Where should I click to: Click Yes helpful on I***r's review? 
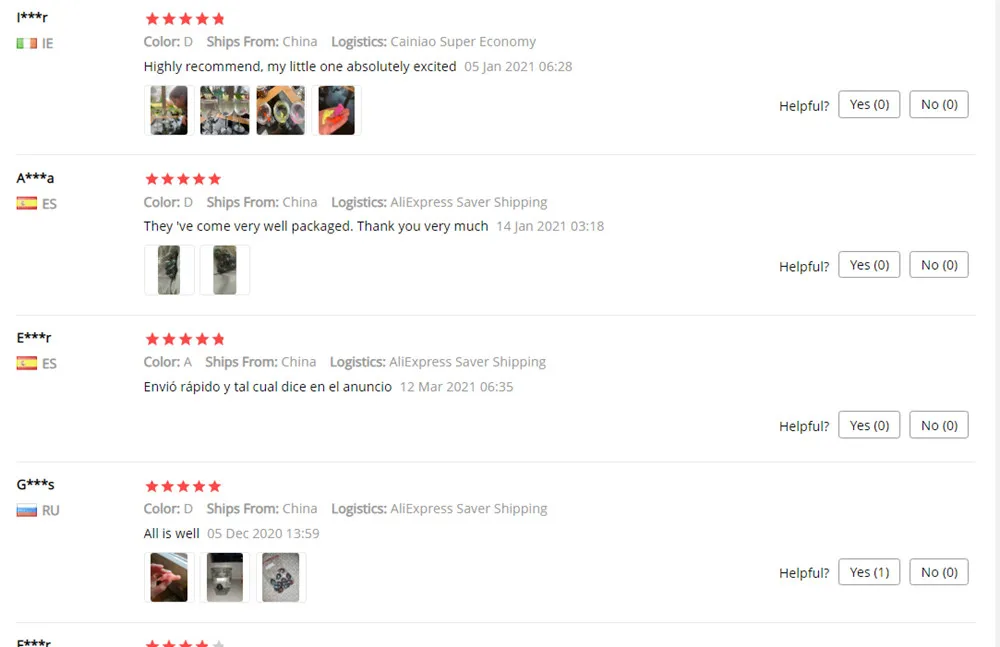869,105
